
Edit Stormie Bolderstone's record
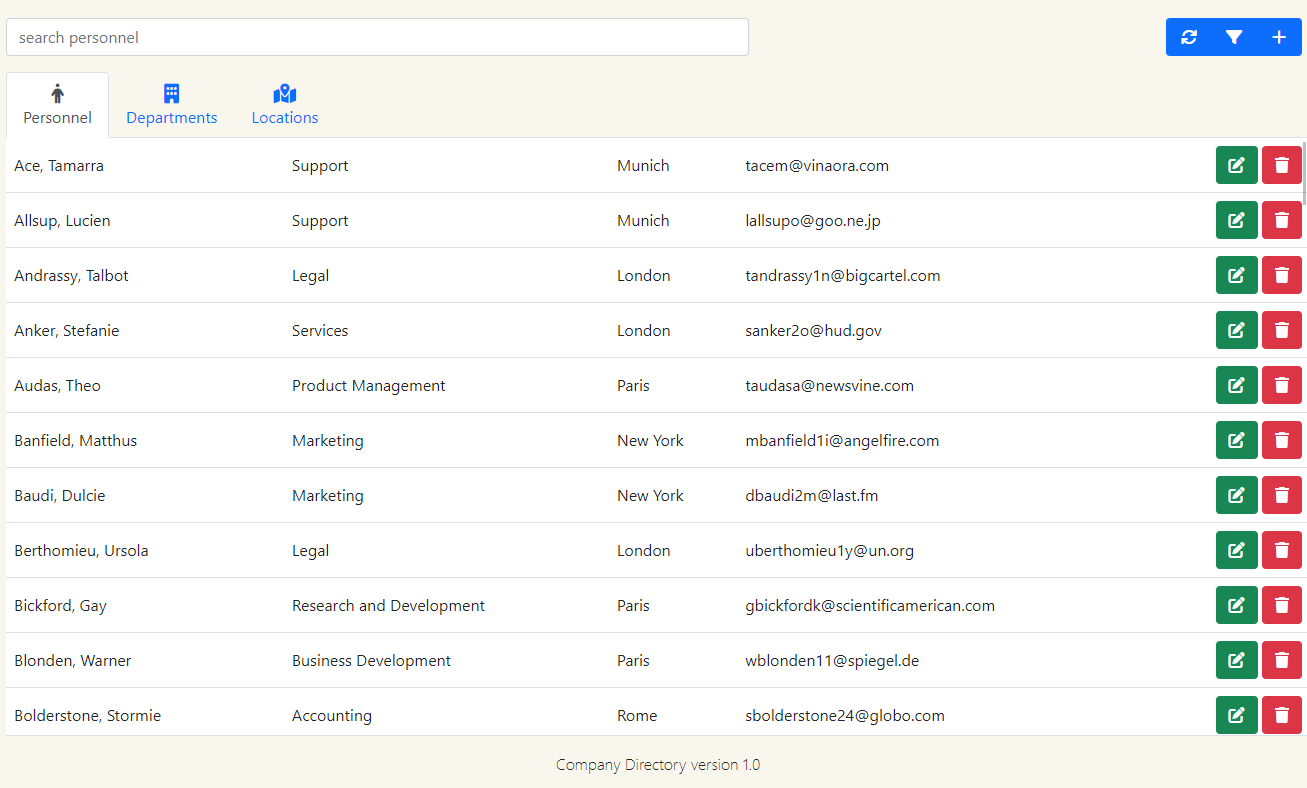(x=1236, y=715)
